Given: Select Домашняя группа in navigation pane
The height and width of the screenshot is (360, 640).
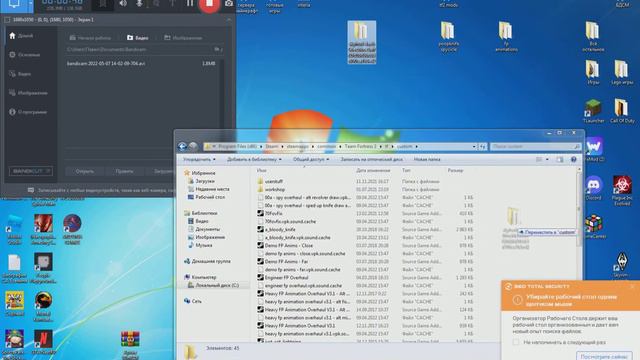Looking at the screenshot, I should 207,261.
